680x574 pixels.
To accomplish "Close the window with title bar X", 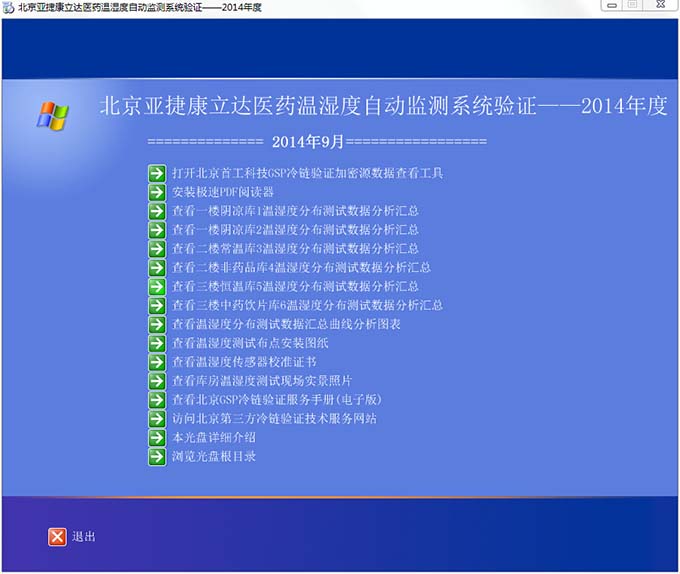I will [660, 5].
